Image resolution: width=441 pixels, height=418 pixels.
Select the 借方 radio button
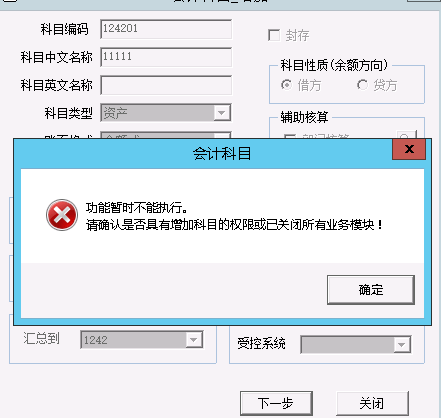pyautogui.click(x=286, y=85)
